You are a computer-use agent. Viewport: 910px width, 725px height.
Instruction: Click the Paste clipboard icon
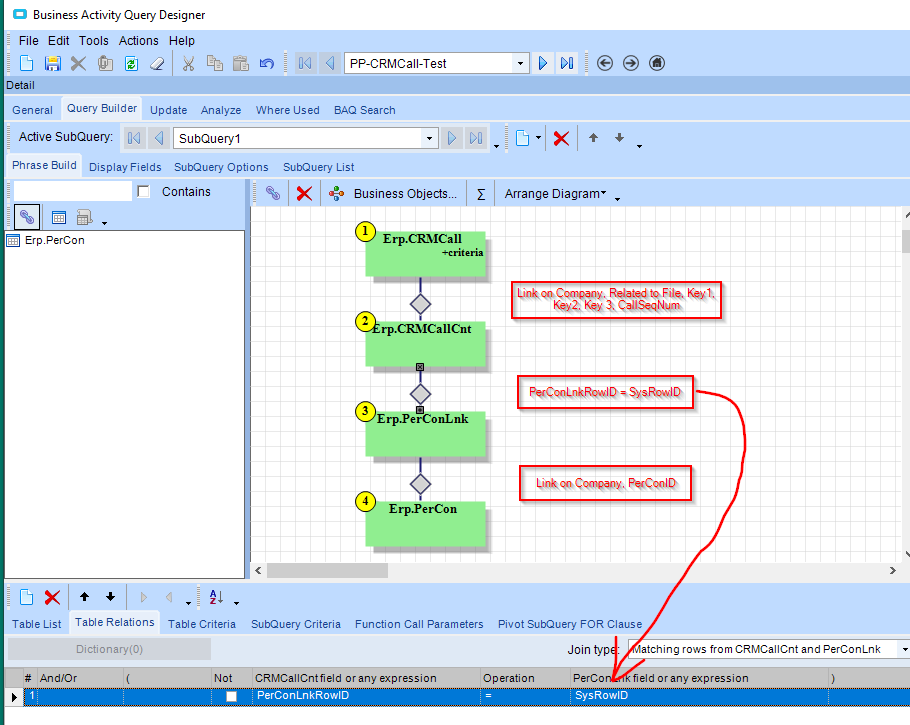pos(240,63)
